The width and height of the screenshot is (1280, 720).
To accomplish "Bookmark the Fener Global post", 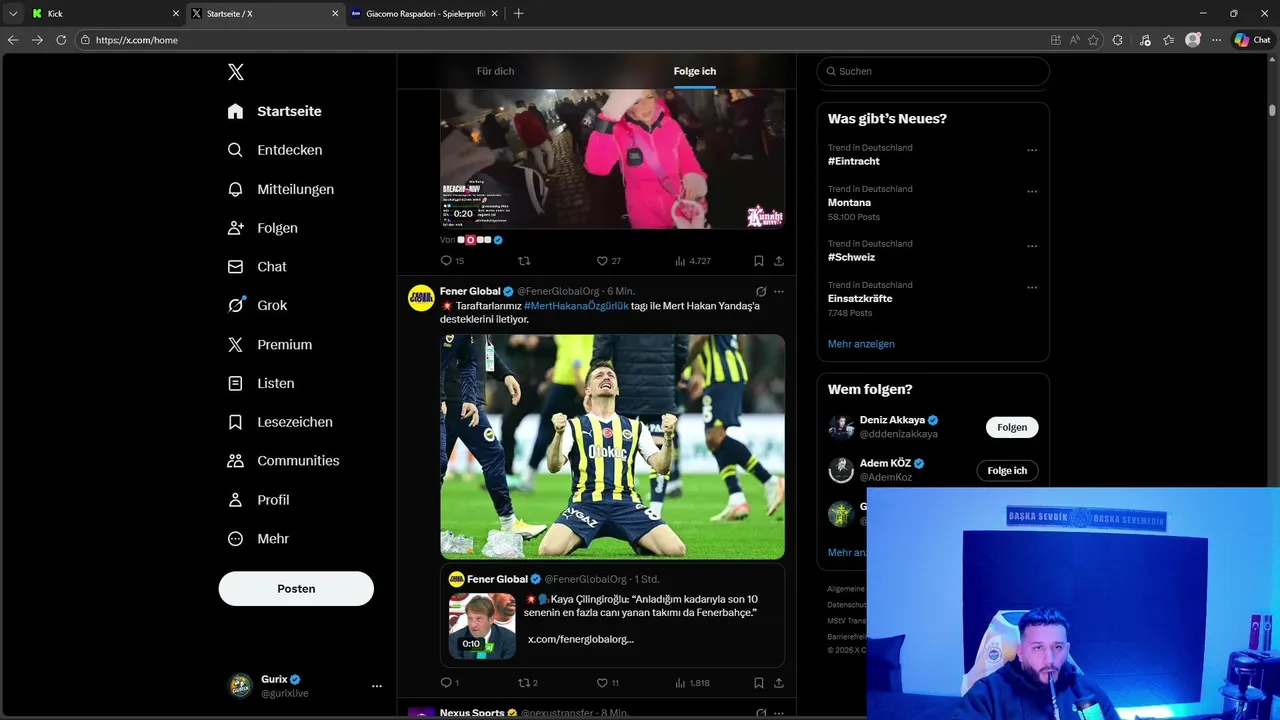I will point(759,683).
